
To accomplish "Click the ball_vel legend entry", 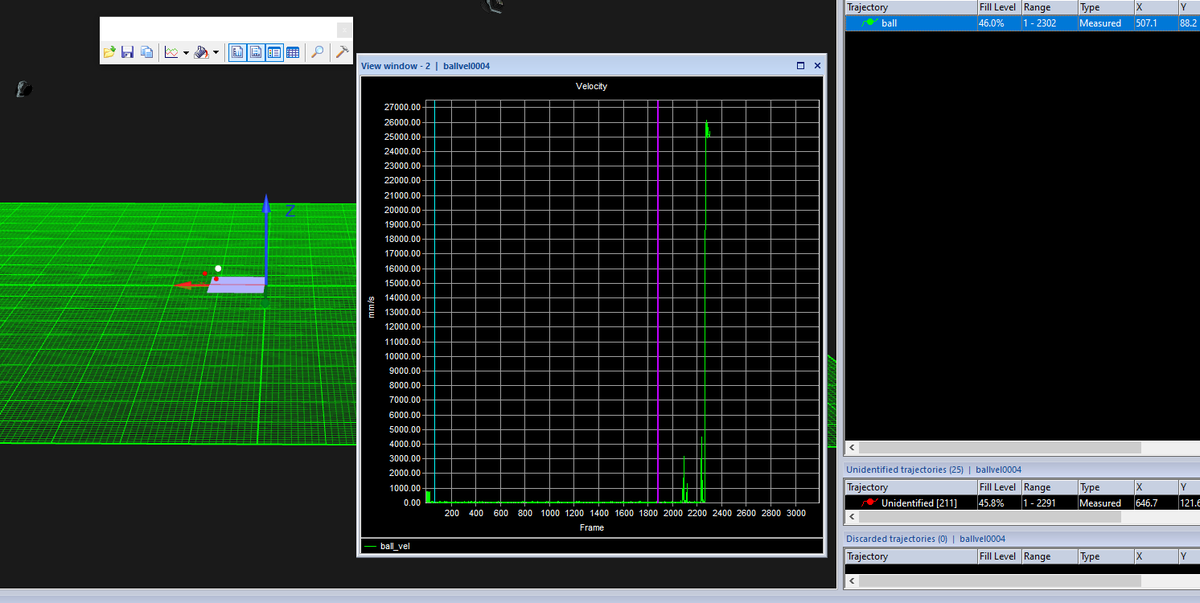I will point(386,546).
